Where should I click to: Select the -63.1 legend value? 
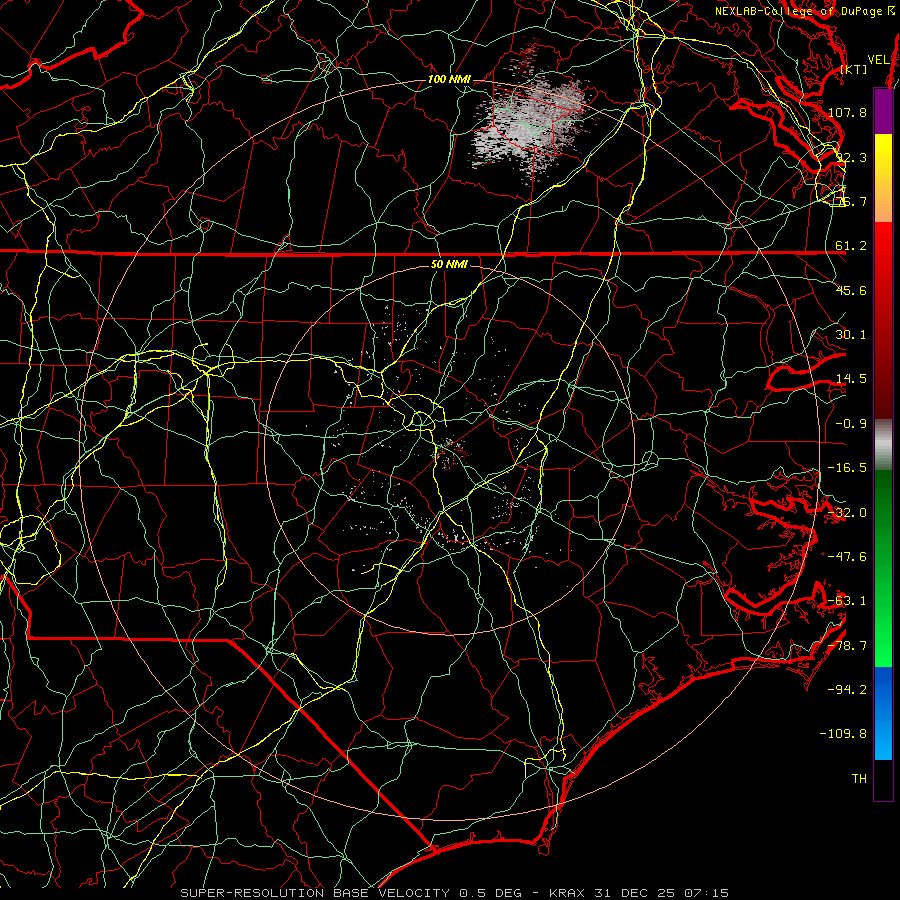tap(847, 601)
